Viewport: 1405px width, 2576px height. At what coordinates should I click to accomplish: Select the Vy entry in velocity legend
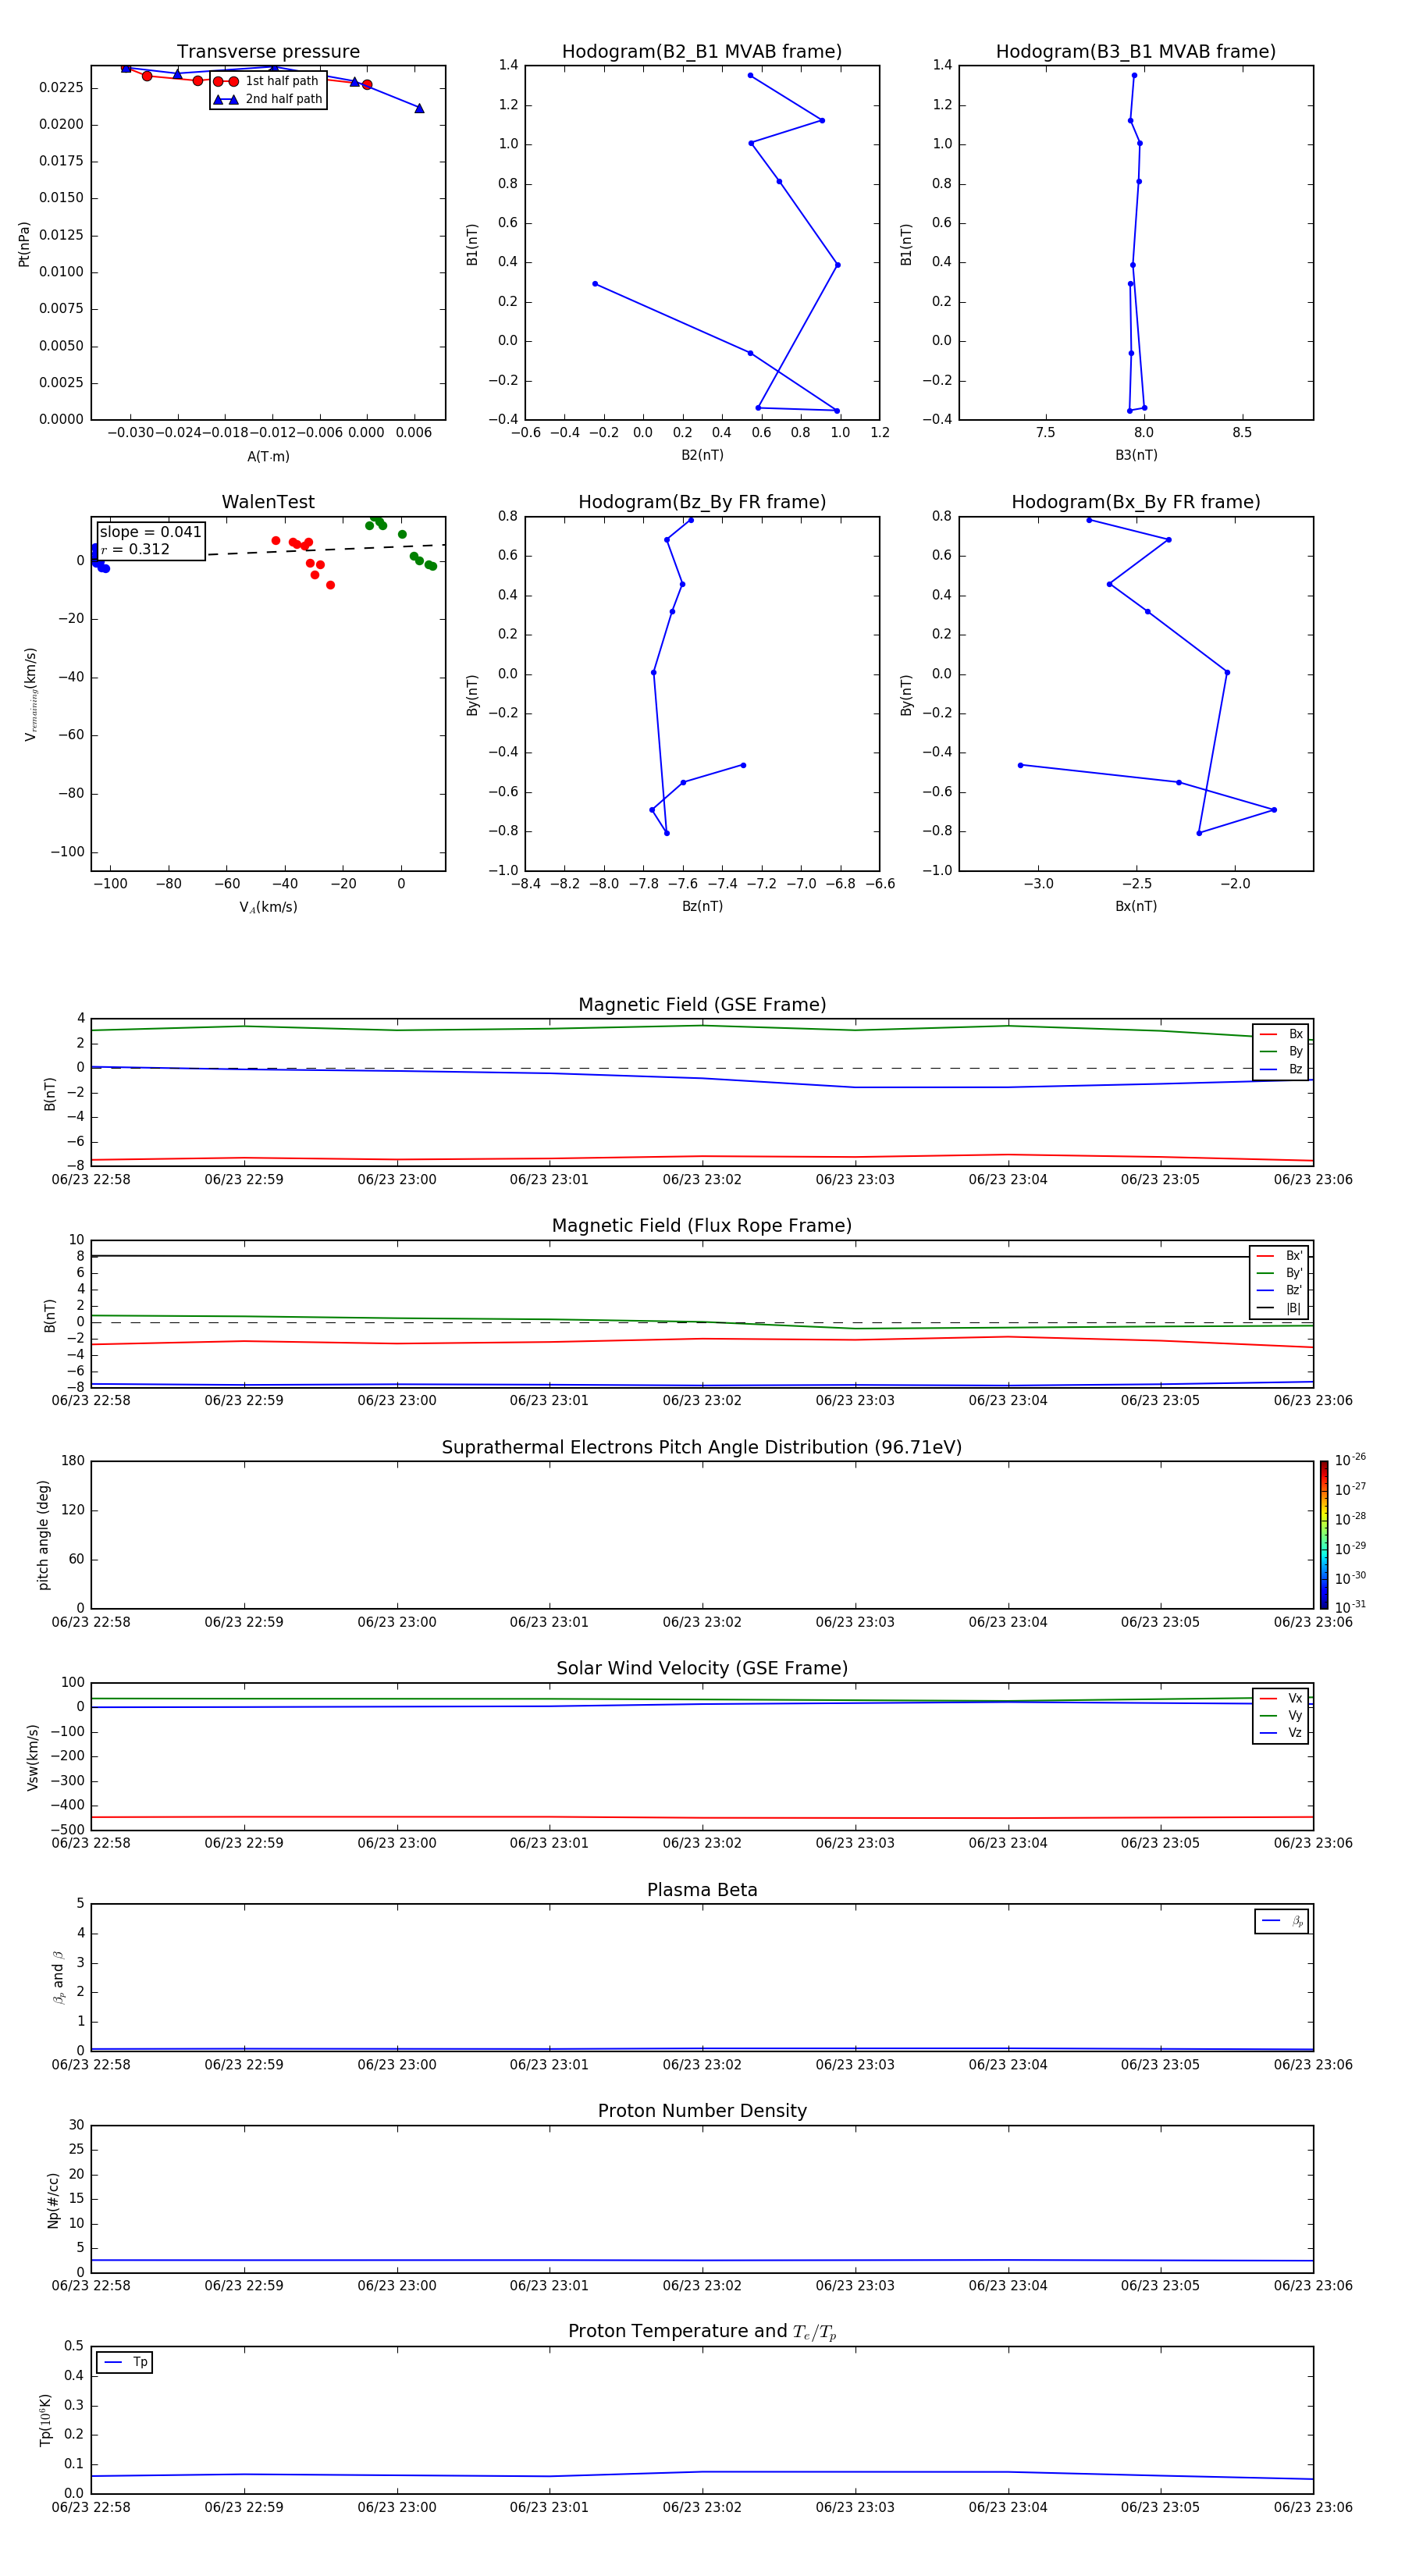pyautogui.click(x=1281, y=1715)
